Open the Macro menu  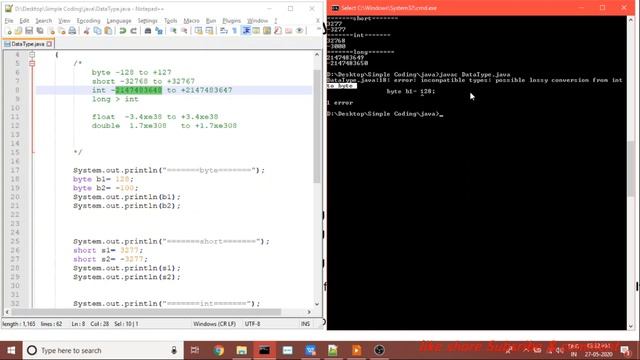191,20
